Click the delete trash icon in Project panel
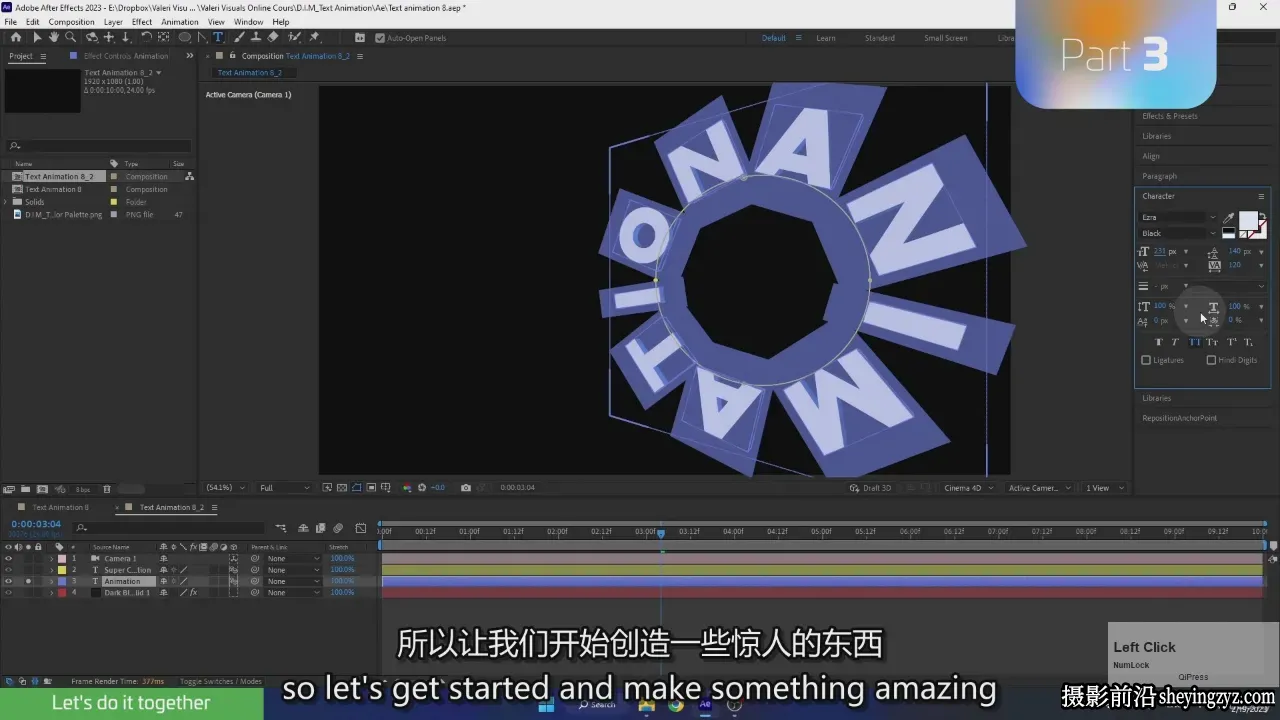 107,489
